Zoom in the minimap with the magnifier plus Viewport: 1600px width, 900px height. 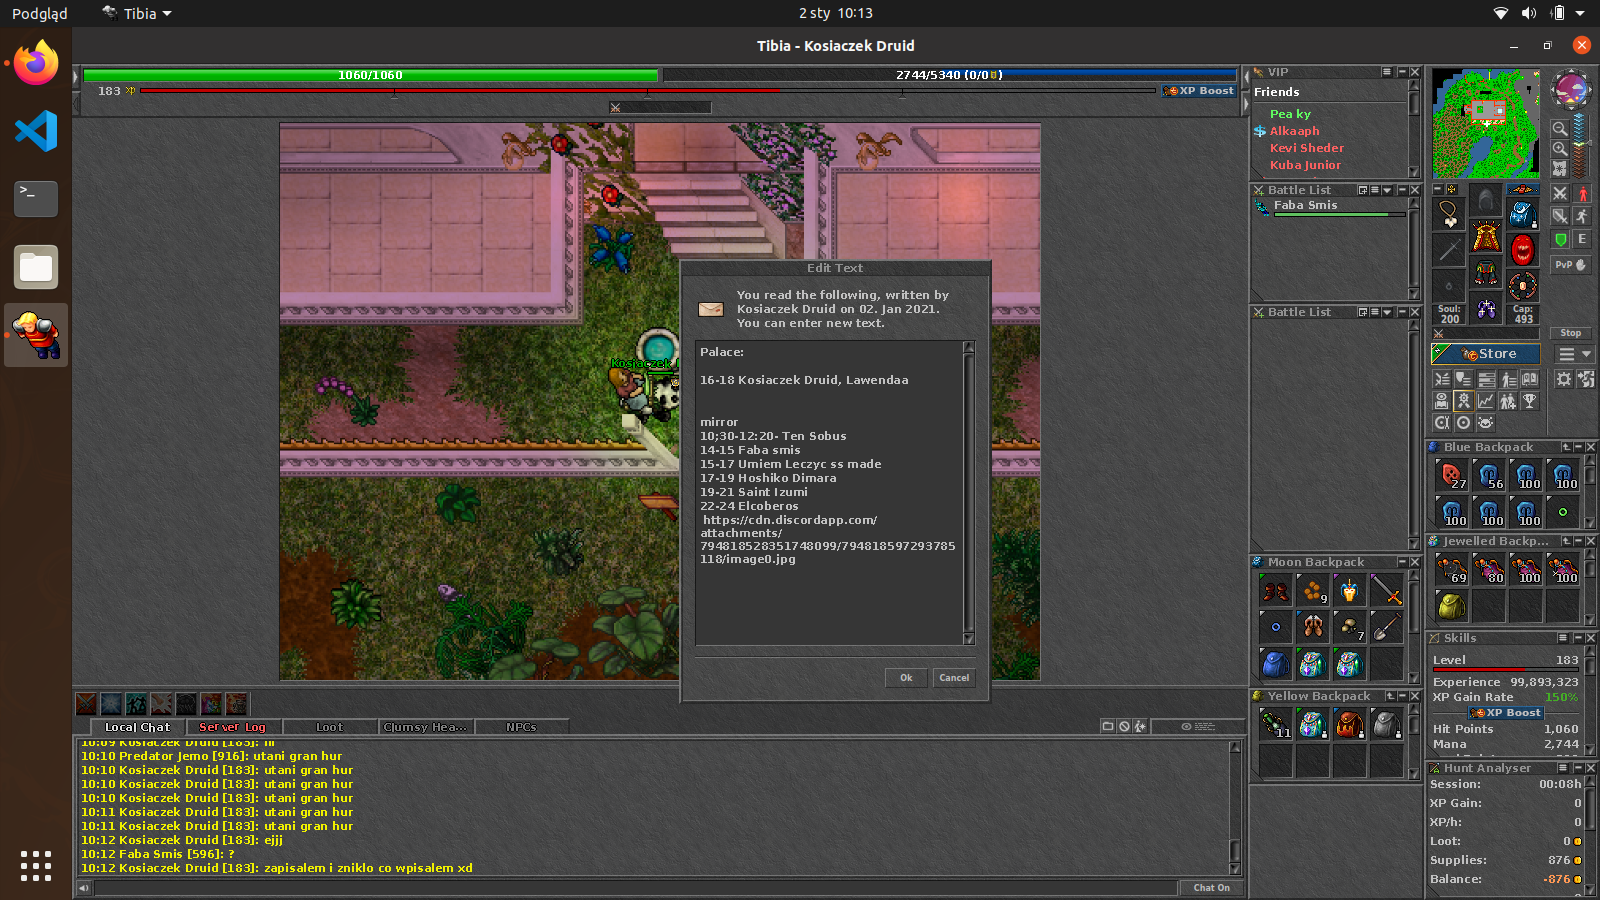tap(1560, 149)
